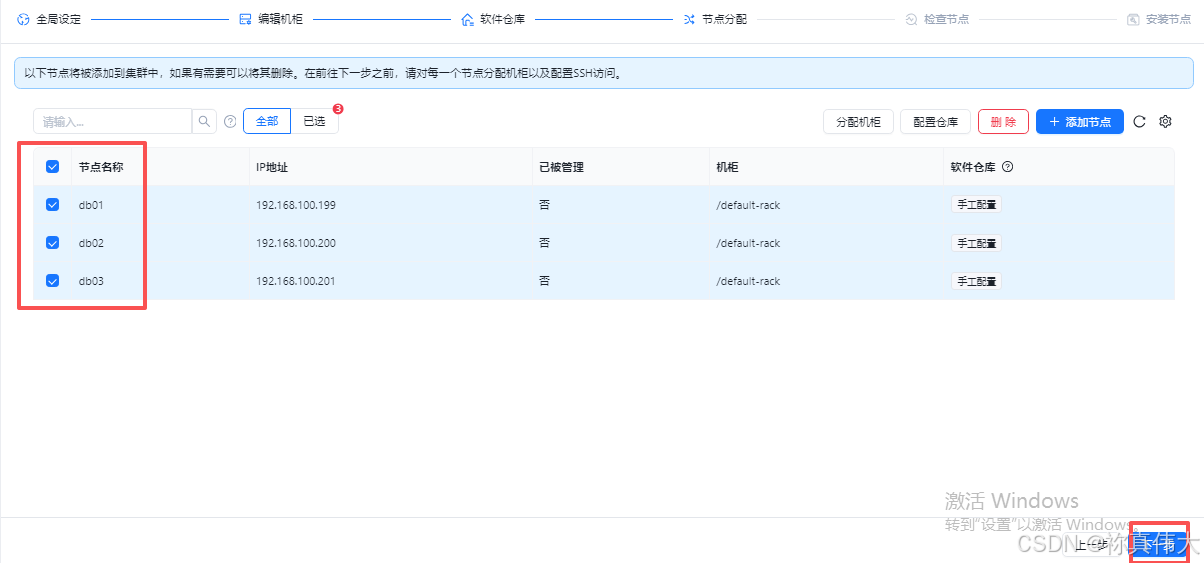This screenshot has width=1204, height=563.
Task: Click the 已被管理 column header
Action: pos(561,167)
